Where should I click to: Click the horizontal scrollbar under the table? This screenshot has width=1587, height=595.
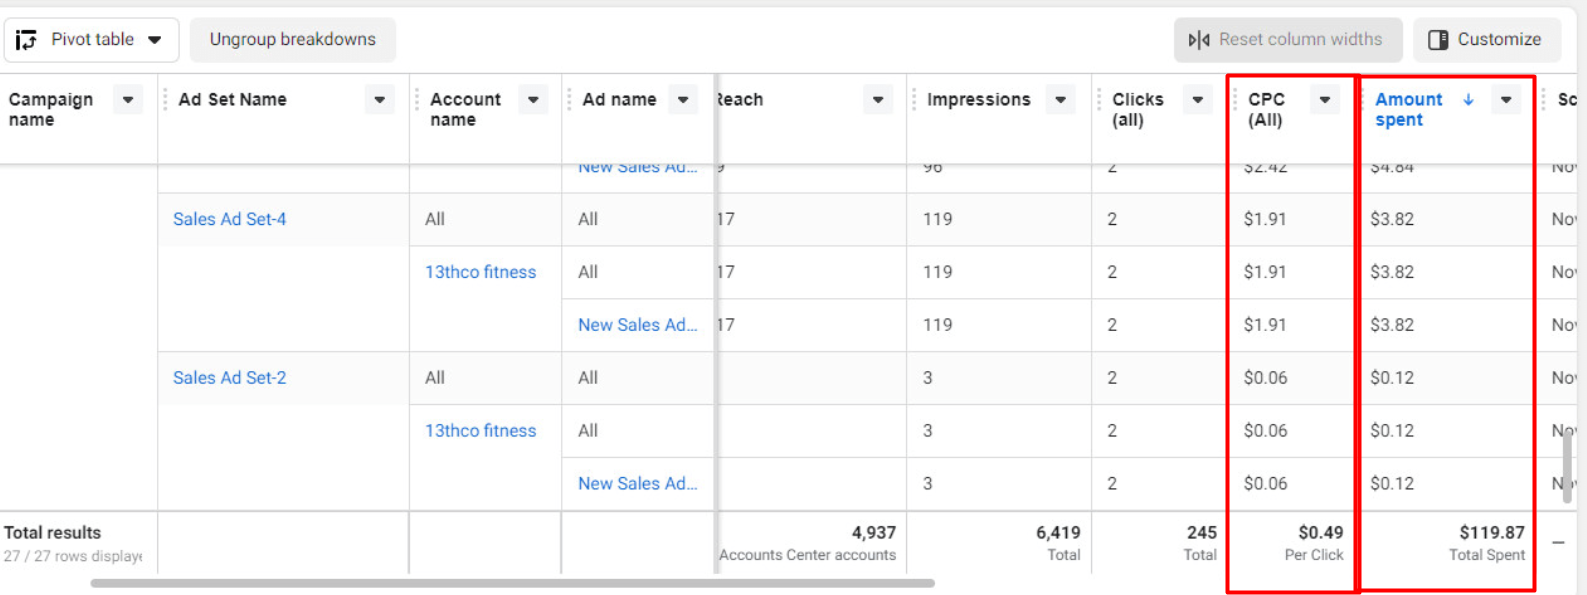click(x=512, y=583)
